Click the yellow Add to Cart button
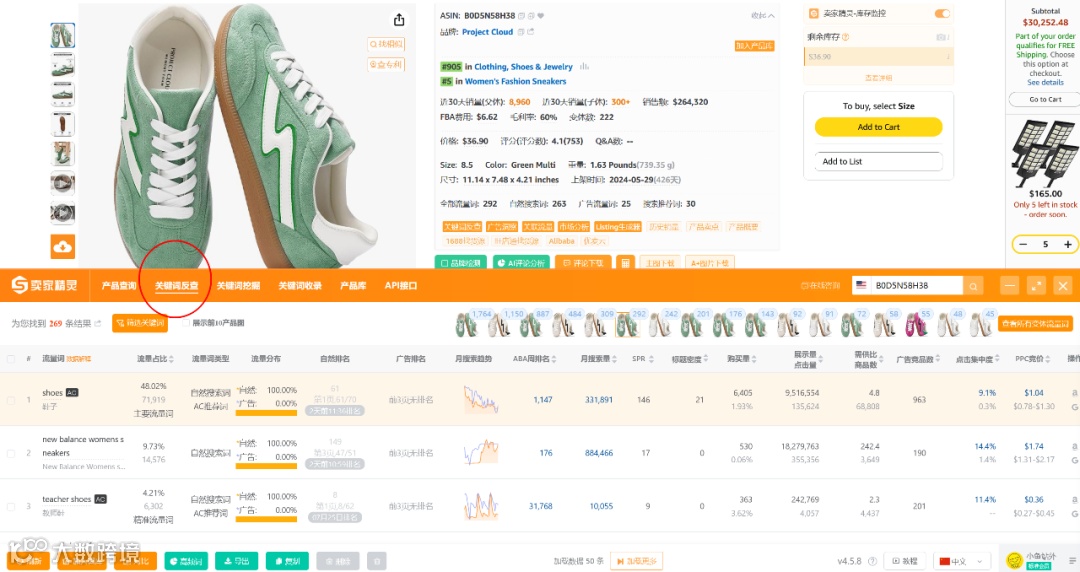1080x572 pixels. (878, 127)
